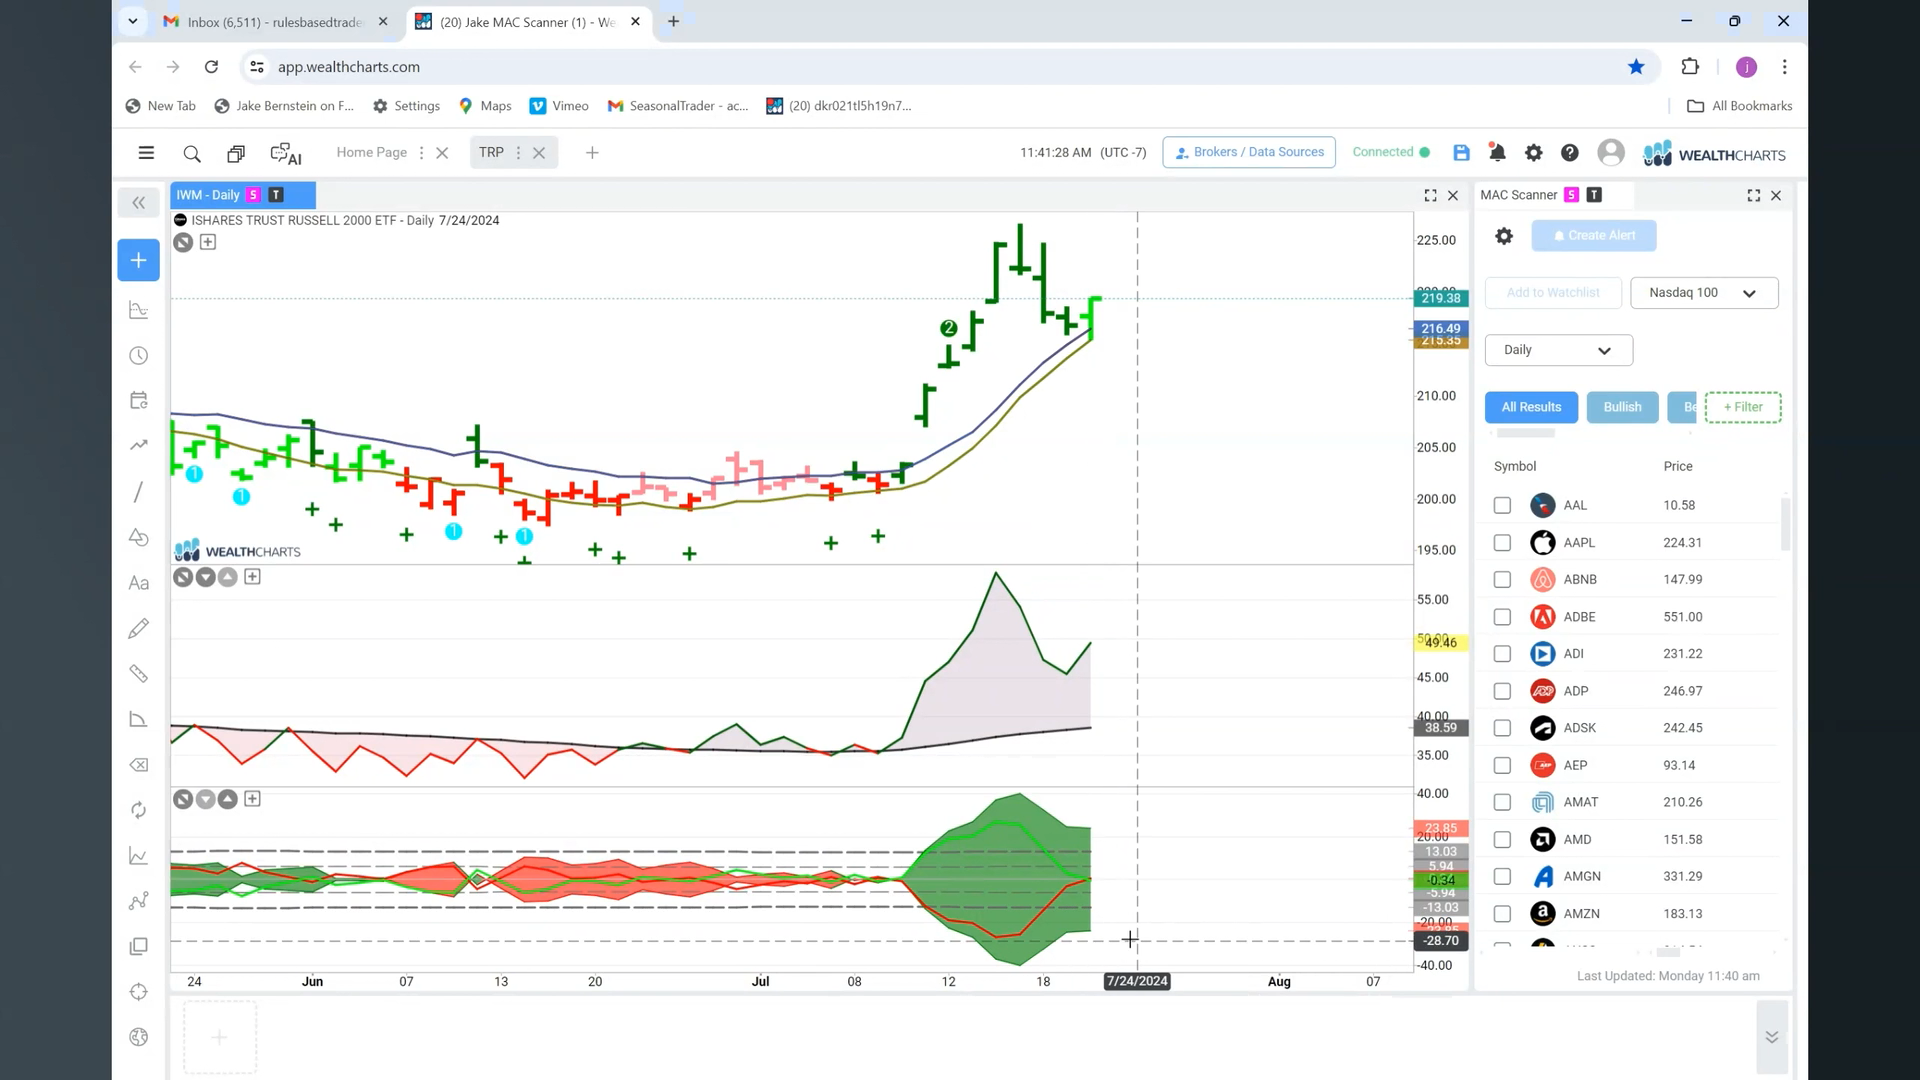Check the ADSK symbol checkbox
The height and width of the screenshot is (1080, 1920).
(1502, 728)
